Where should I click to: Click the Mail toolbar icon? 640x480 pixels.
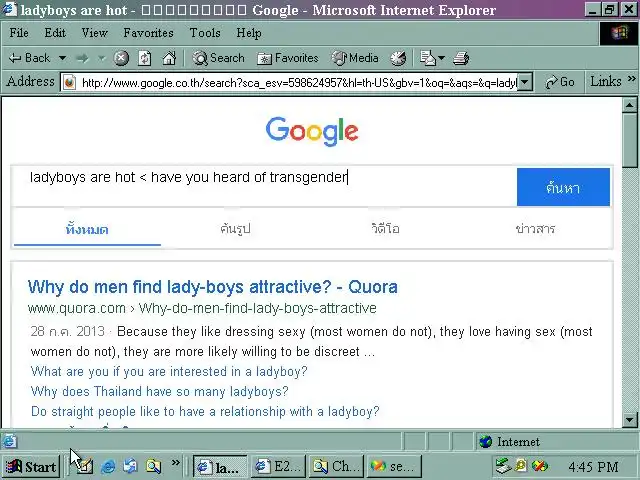click(428, 58)
